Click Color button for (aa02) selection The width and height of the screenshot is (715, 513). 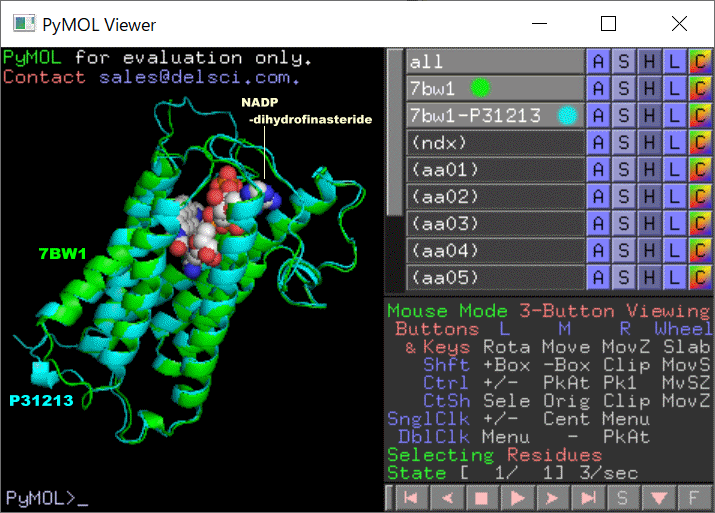tap(700, 196)
